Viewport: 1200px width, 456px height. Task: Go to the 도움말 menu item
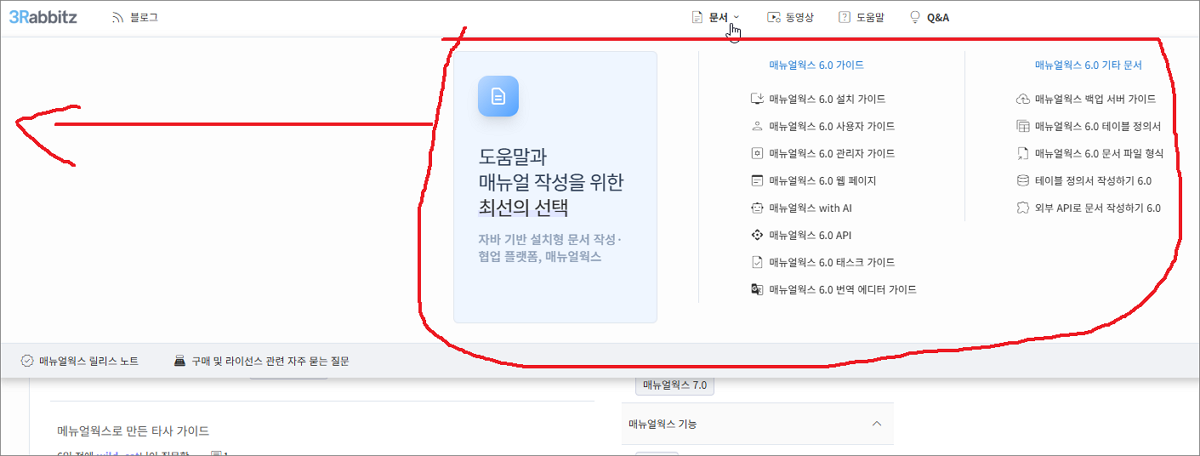860,18
